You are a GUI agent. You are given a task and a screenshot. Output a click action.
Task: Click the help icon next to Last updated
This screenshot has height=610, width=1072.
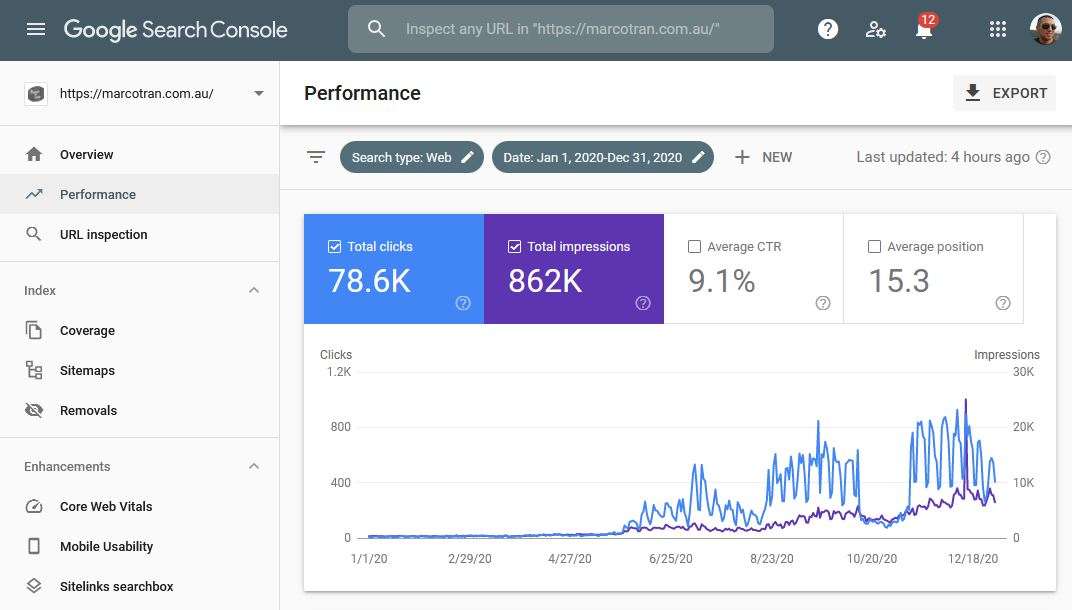[x=1043, y=157]
